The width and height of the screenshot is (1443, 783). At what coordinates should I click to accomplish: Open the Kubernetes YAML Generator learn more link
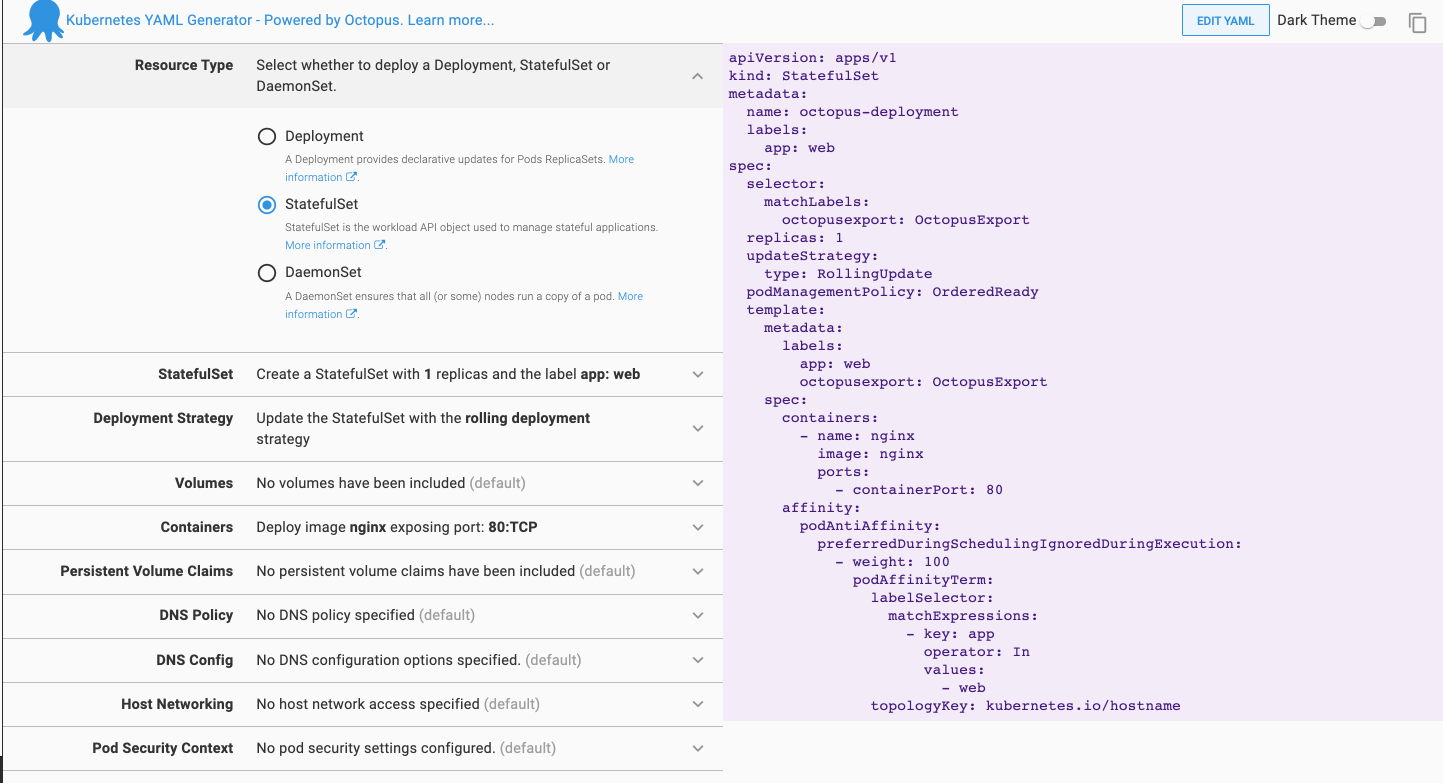coord(280,21)
